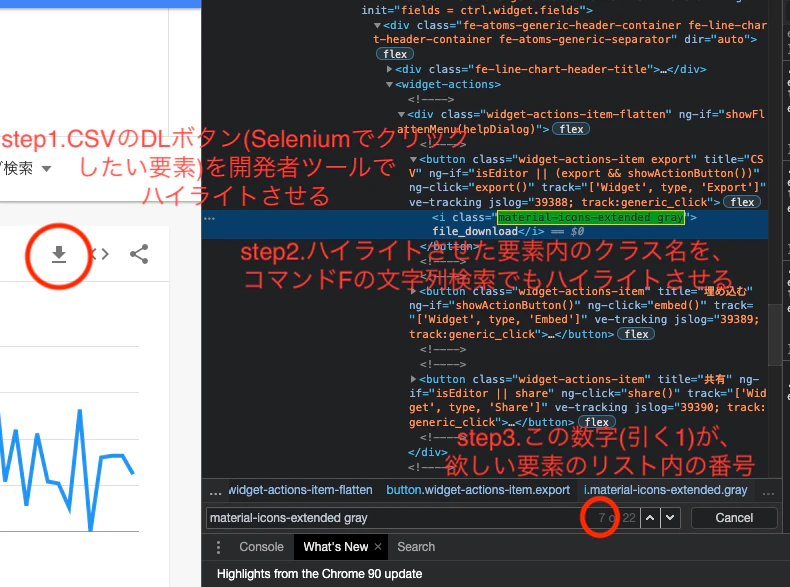The image size is (790, 587).
Task: Click the Cancel button in search bar
Action: click(x=734, y=518)
